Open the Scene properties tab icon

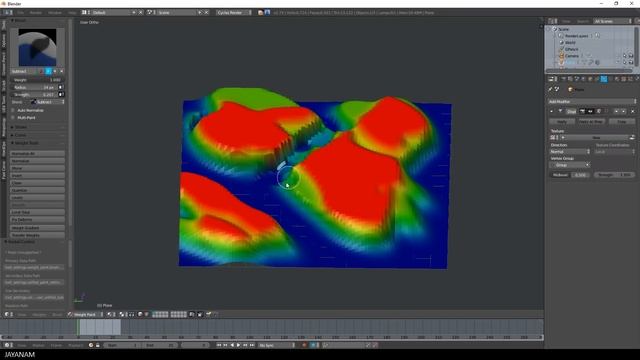577,79
